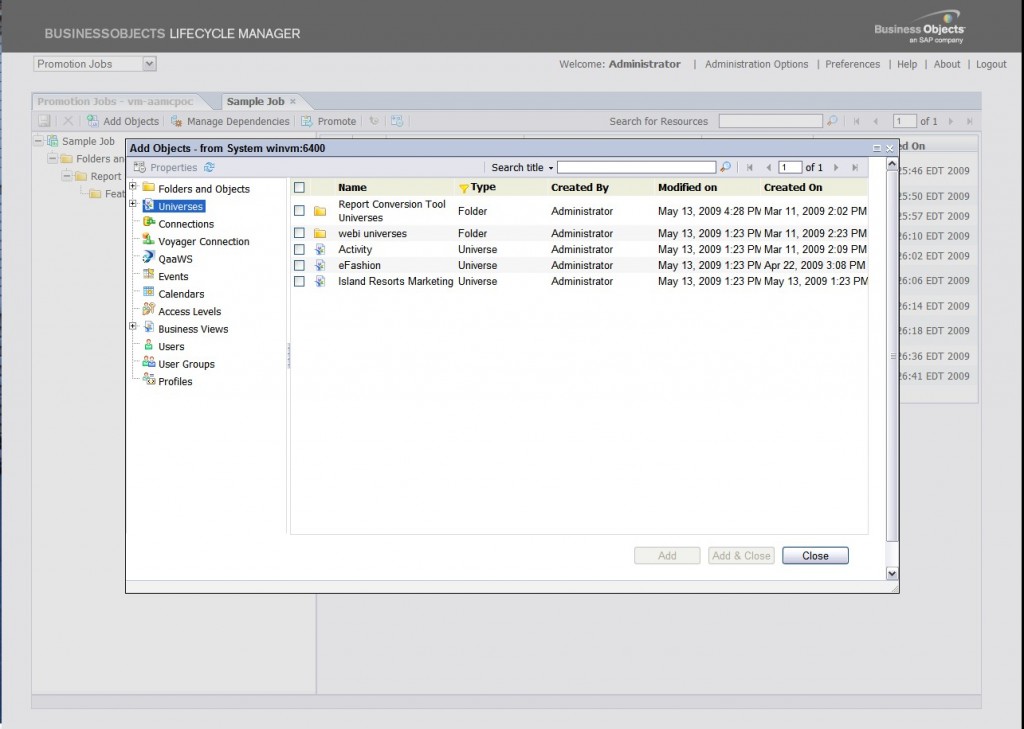Image resolution: width=1024 pixels, height=729 pixels.
Task: Close the Sample Job tab
Action: point(293,101)
